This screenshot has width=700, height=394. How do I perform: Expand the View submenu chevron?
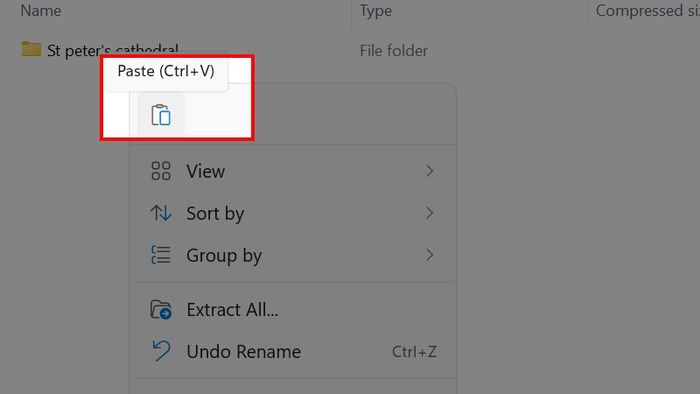point(429,171)
